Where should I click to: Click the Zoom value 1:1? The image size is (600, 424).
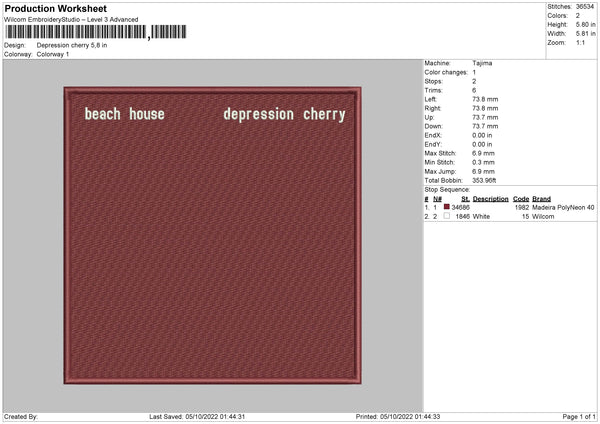tap(580, 42)
